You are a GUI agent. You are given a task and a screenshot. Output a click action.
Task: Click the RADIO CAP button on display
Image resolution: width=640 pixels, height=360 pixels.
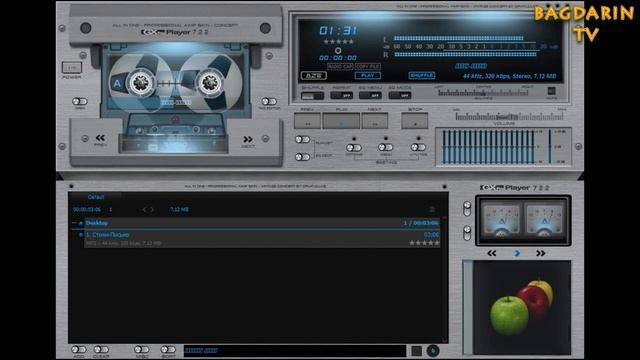340,67
